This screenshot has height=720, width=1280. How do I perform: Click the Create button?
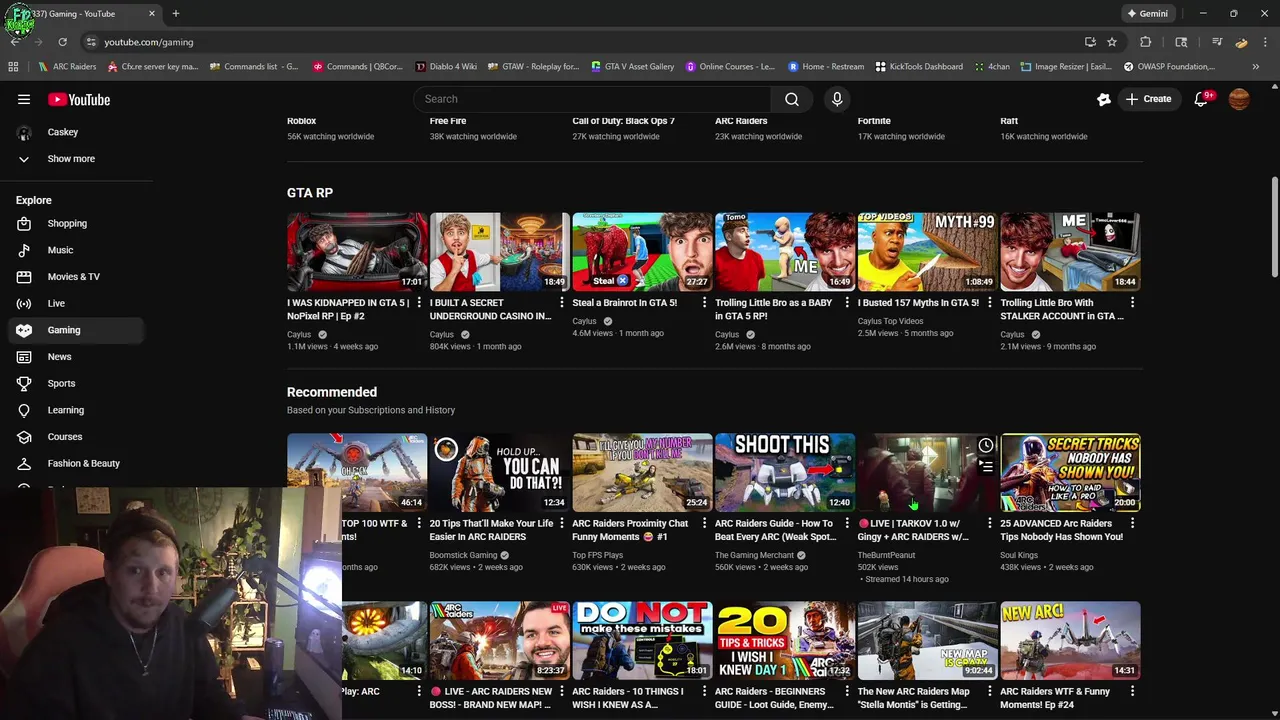1148,99
